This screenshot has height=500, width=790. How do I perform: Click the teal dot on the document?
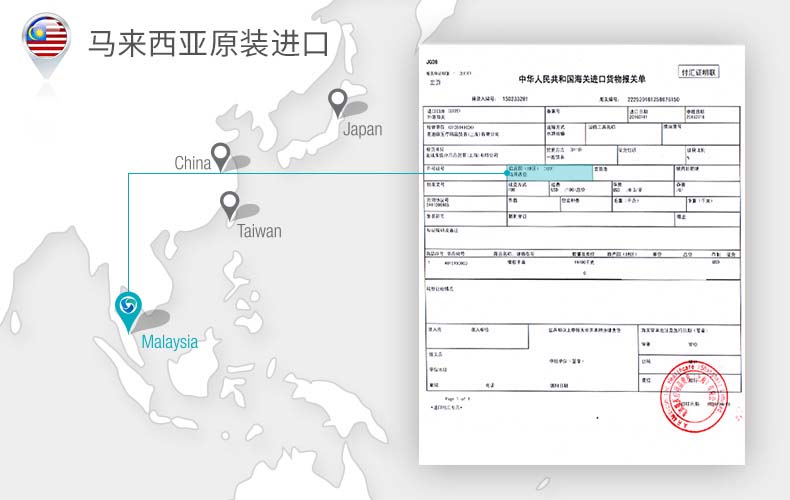pos(507,173)
